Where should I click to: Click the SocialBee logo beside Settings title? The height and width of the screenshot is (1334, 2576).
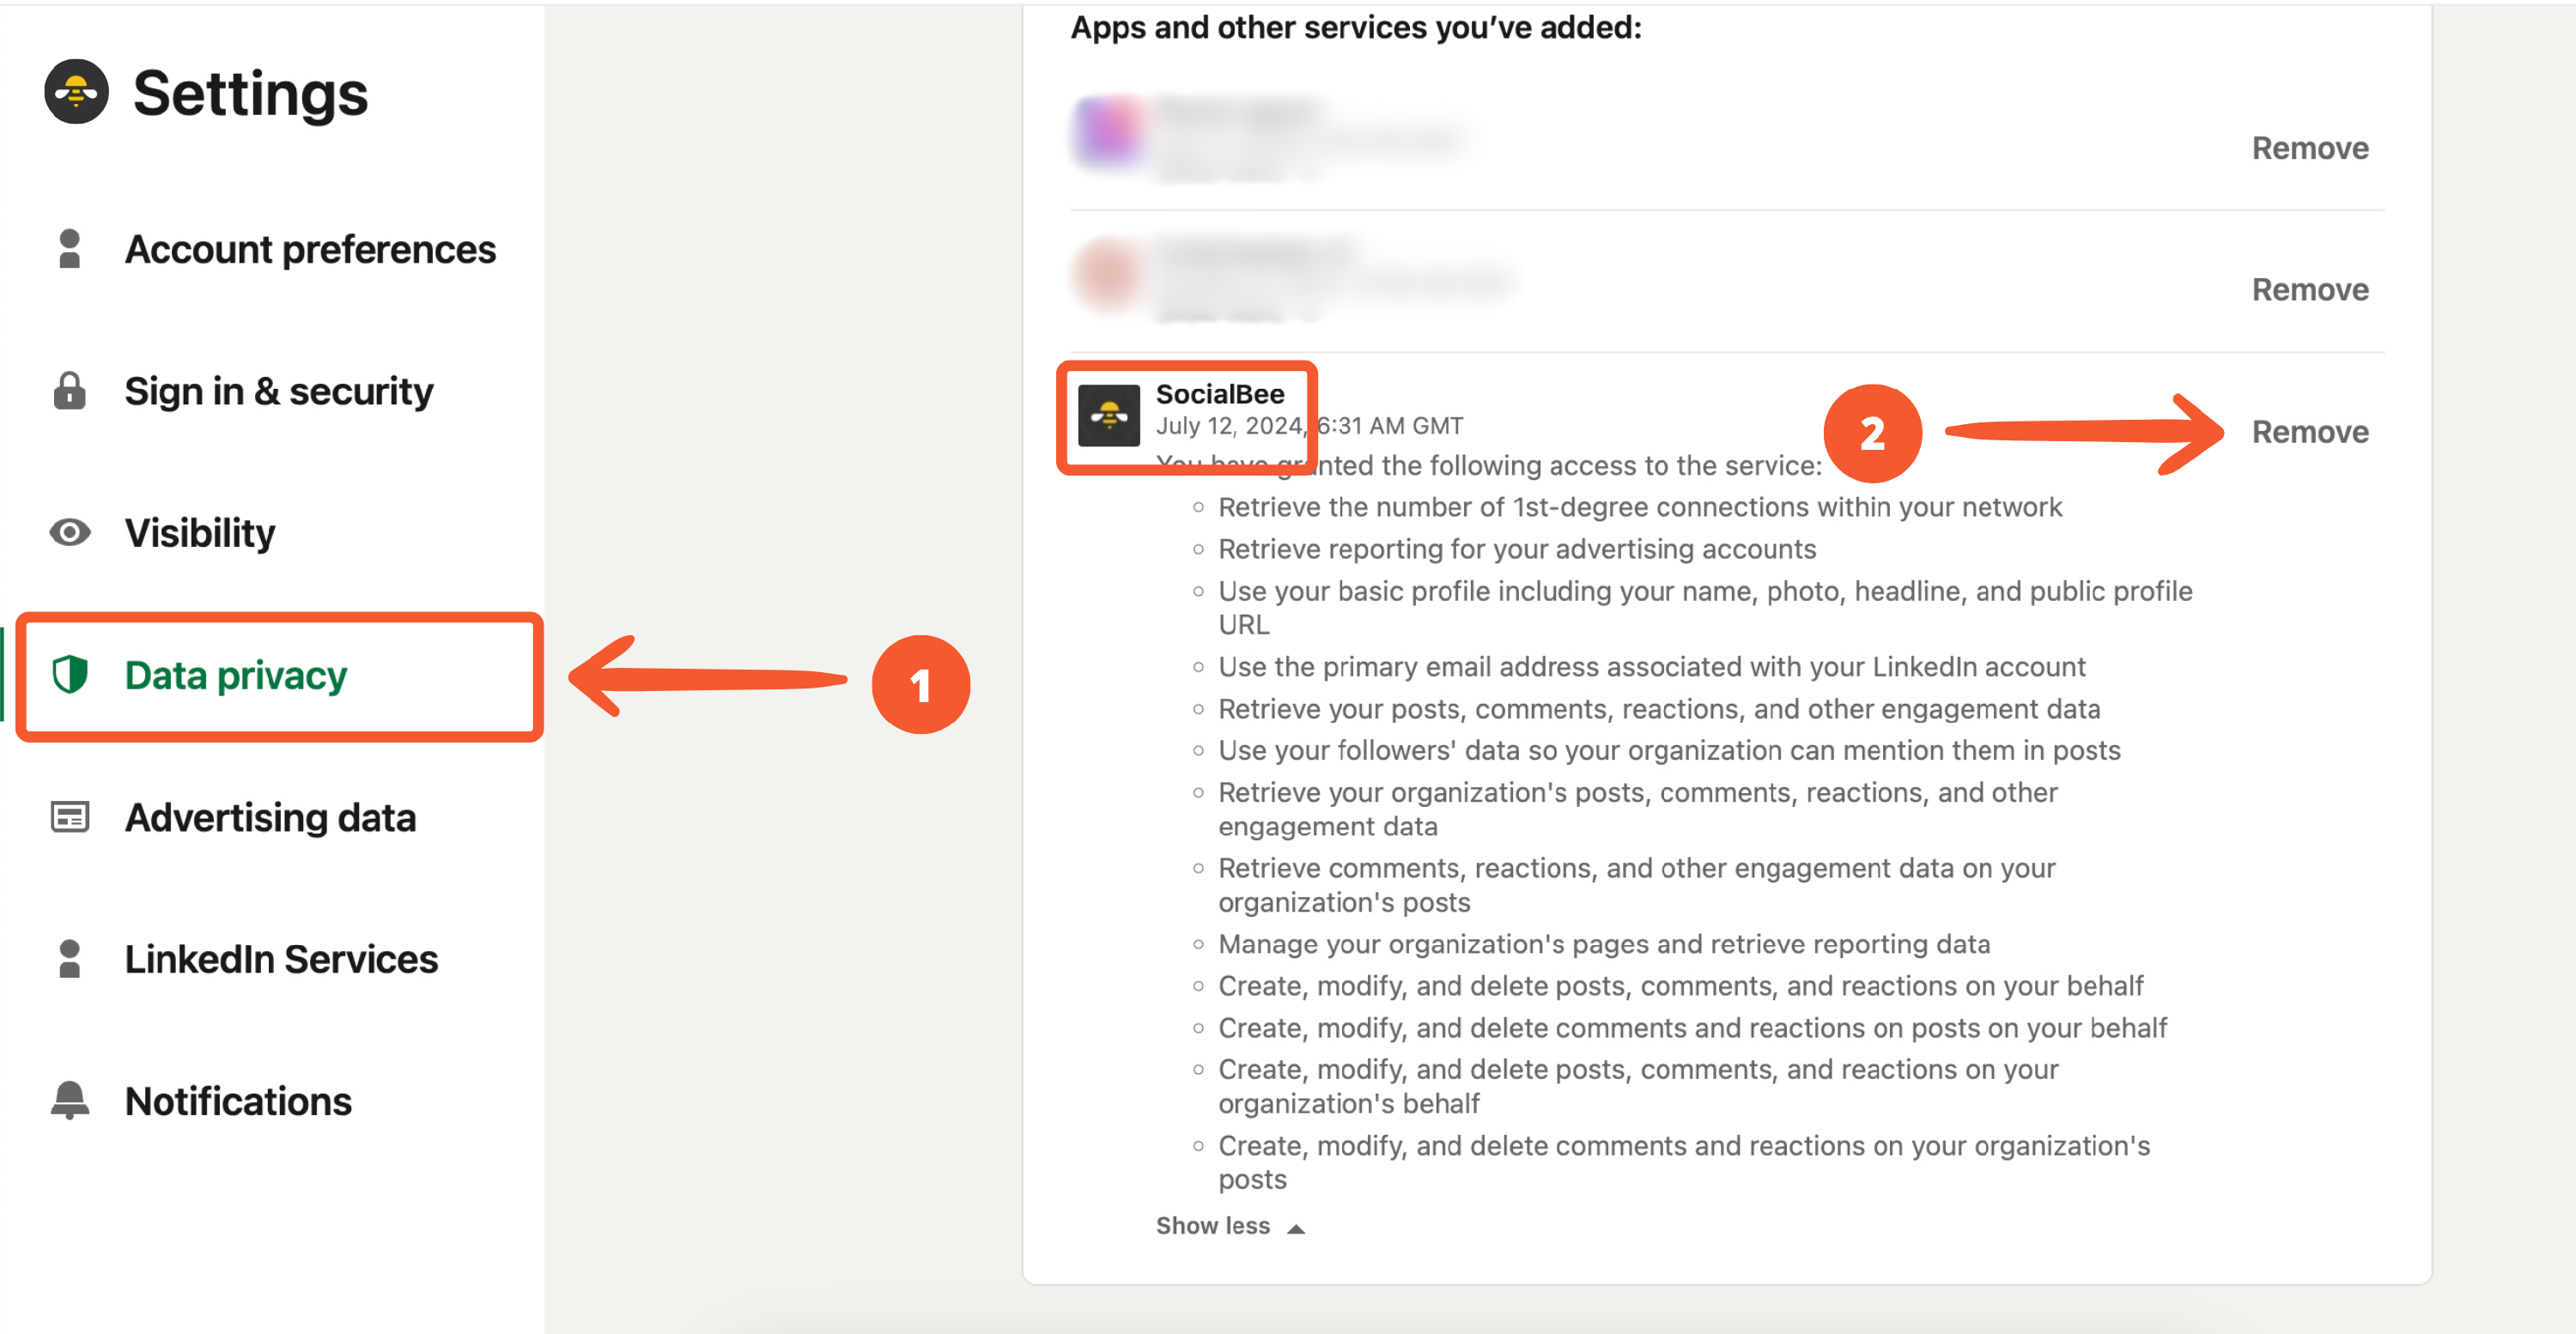click(x=76, y=92)
